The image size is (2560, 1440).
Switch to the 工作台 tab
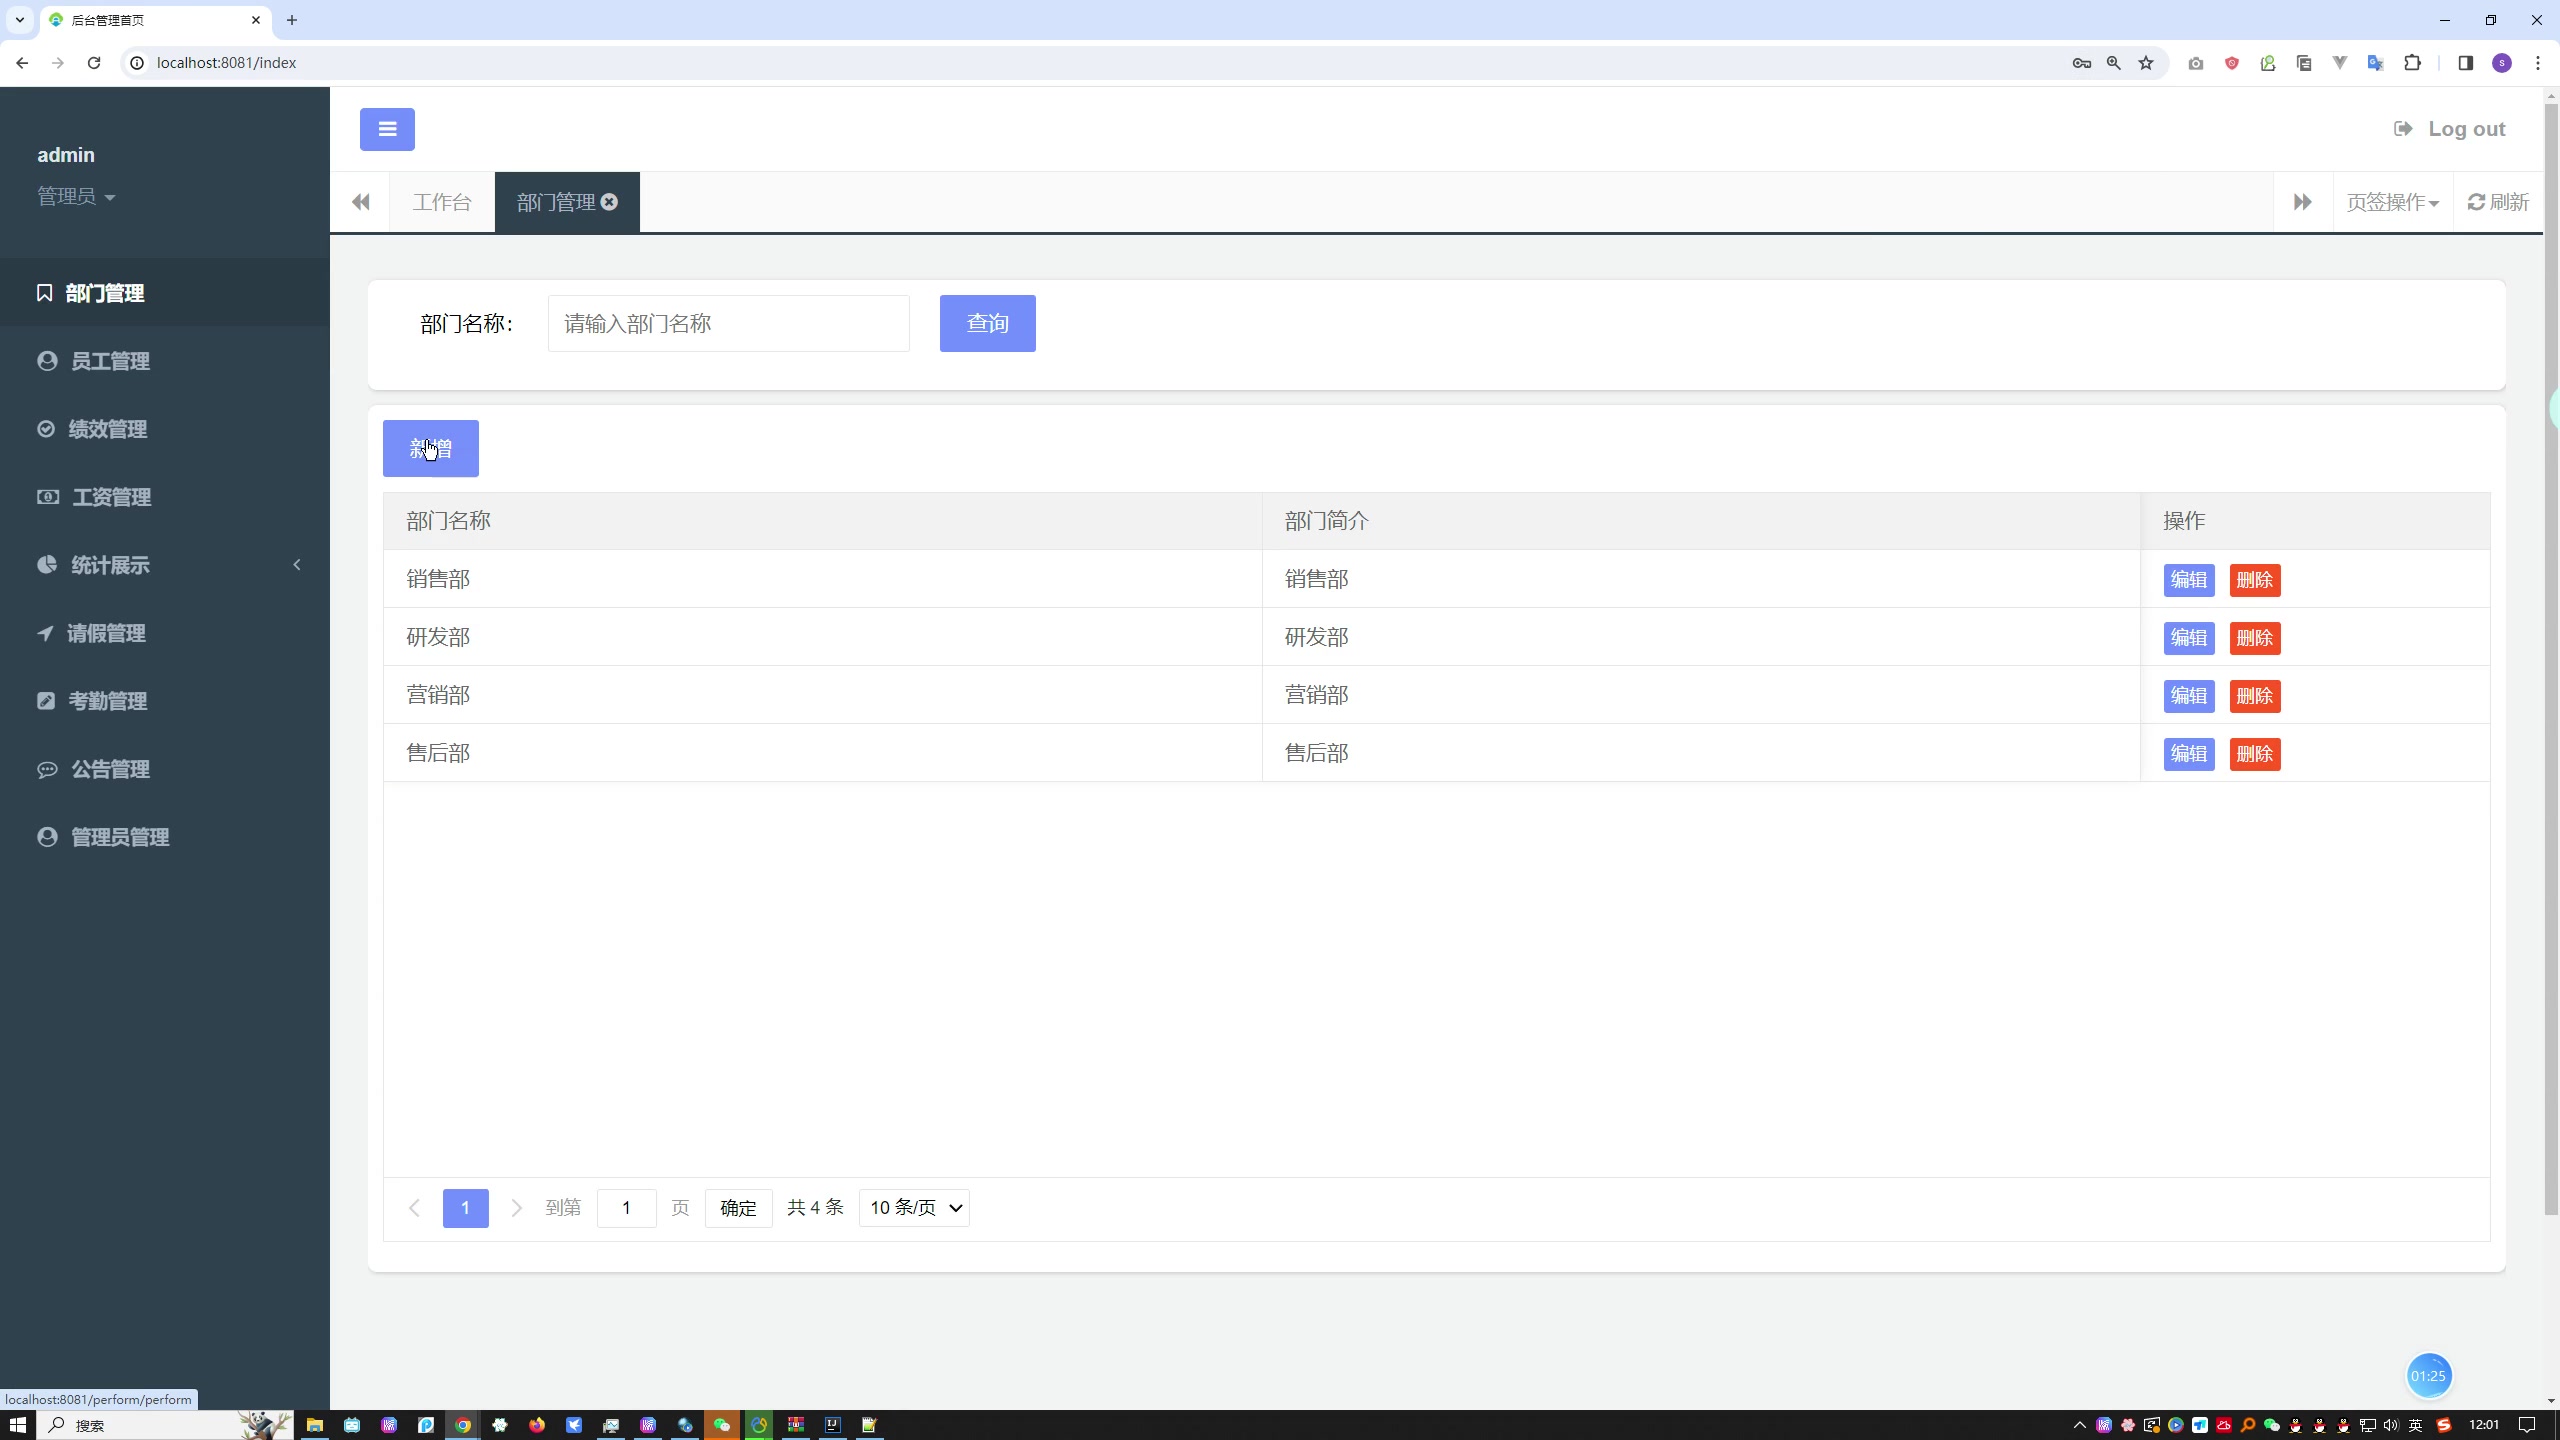[x=442, y=202]
